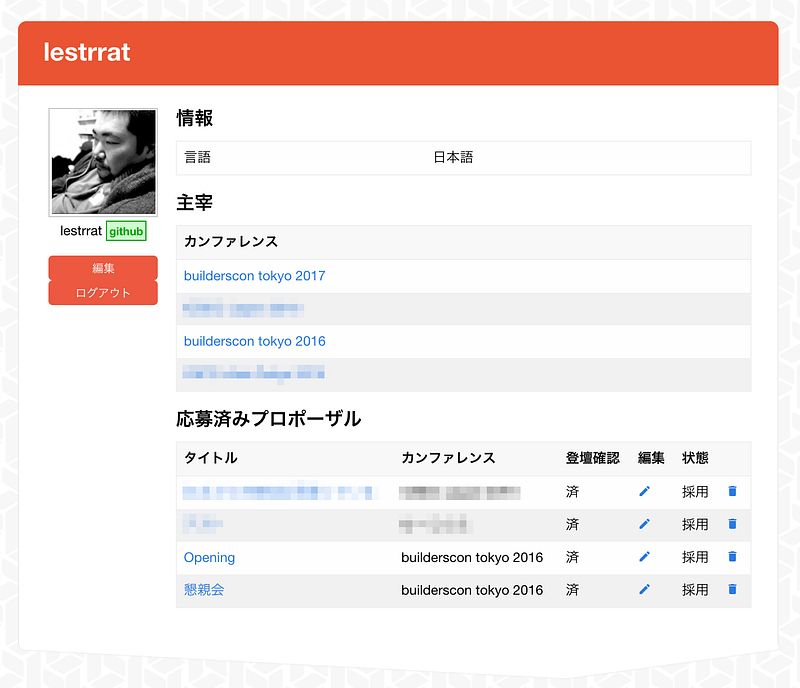Click the lestrrat profile photo
The width and height of the screenshot is (800, 688).
(x=103, y=162)
